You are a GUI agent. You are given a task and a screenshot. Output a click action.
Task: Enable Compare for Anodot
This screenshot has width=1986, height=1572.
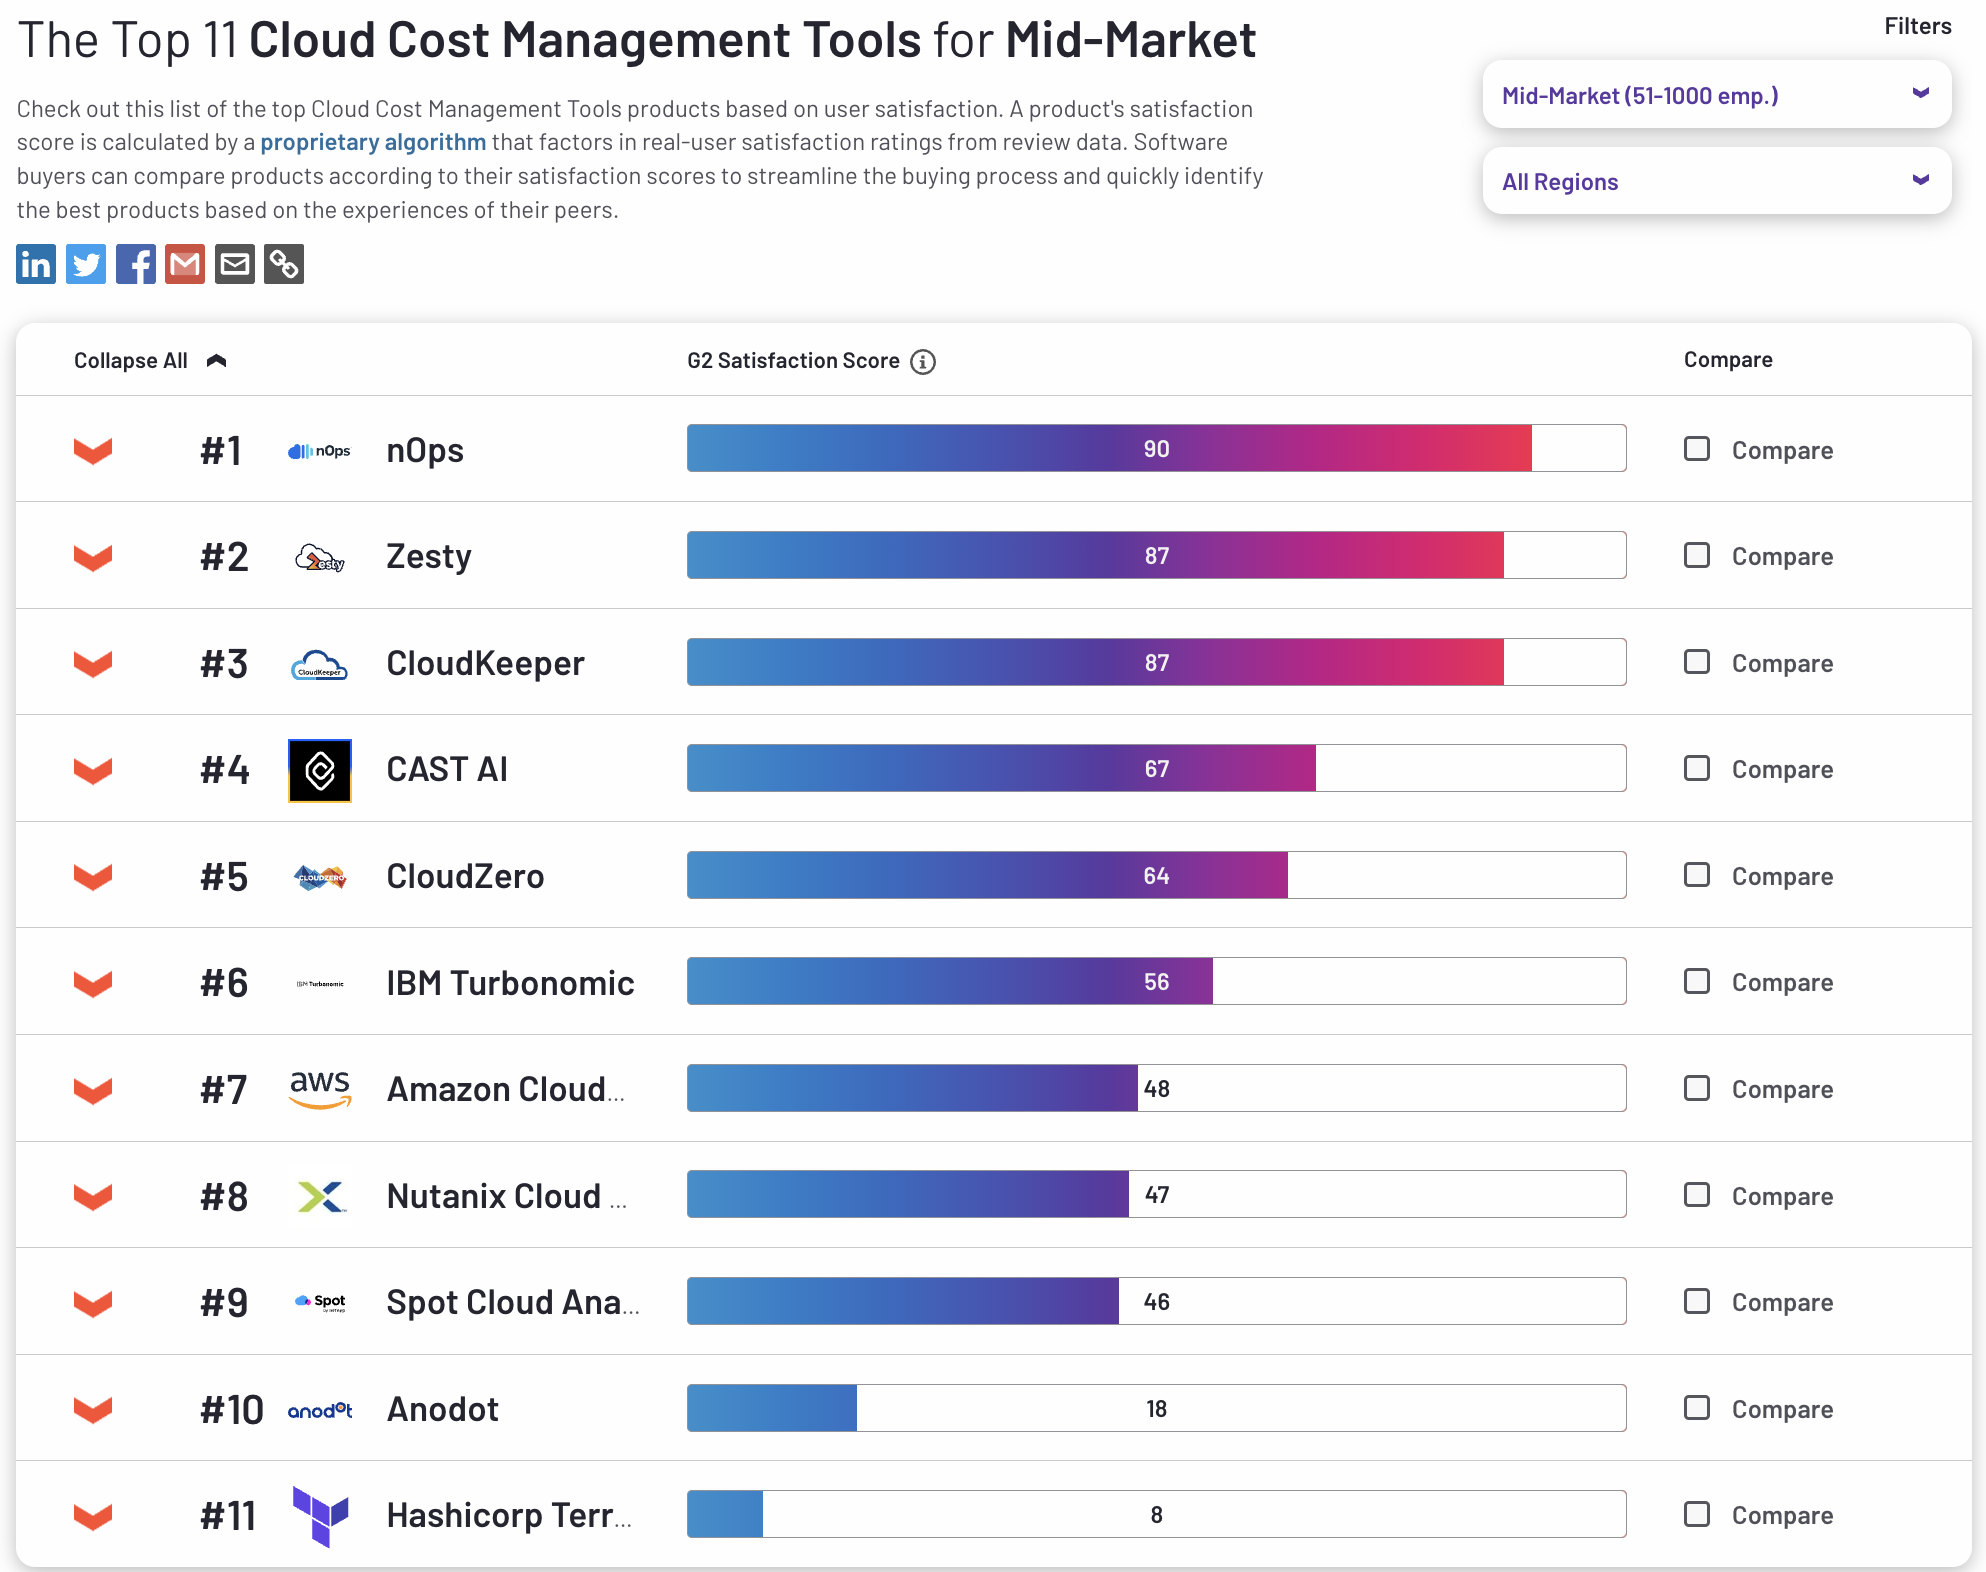(1697, 1408)
